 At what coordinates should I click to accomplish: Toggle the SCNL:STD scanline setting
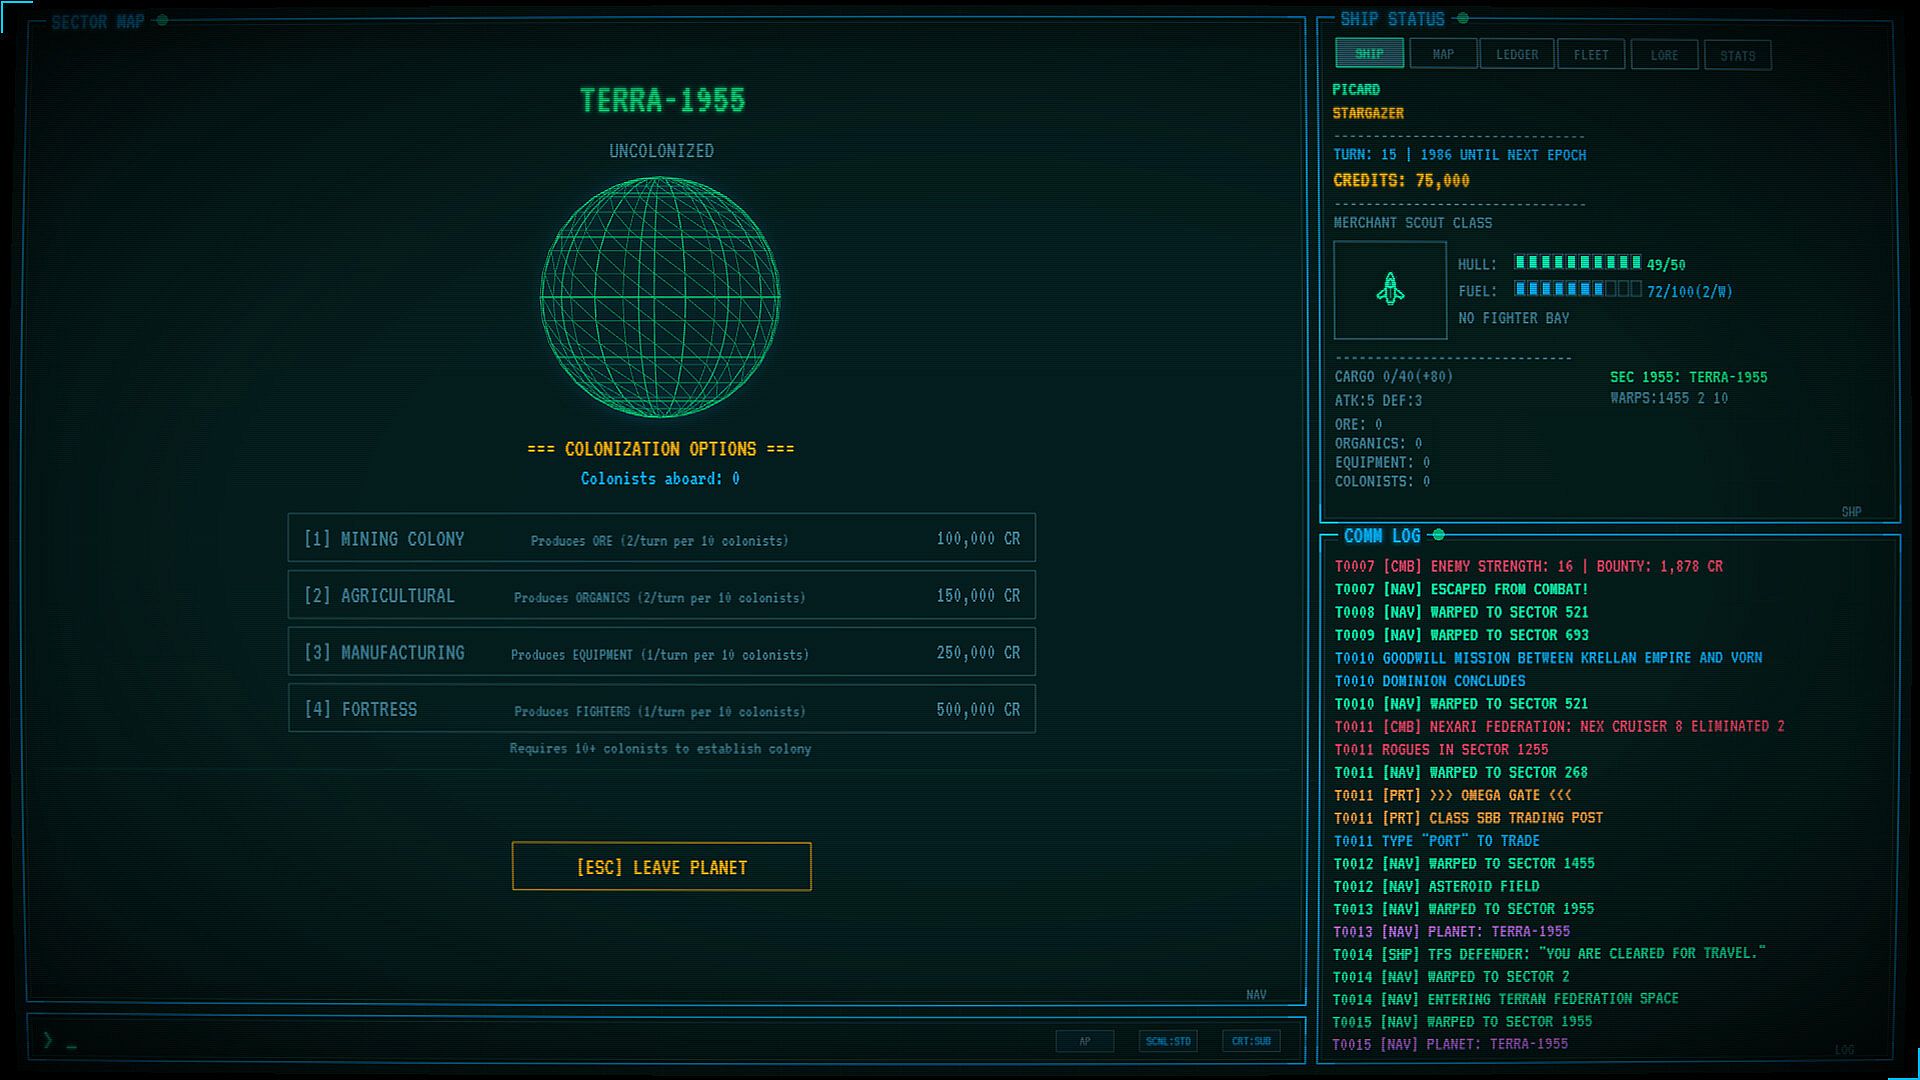coord(1168,1041)
